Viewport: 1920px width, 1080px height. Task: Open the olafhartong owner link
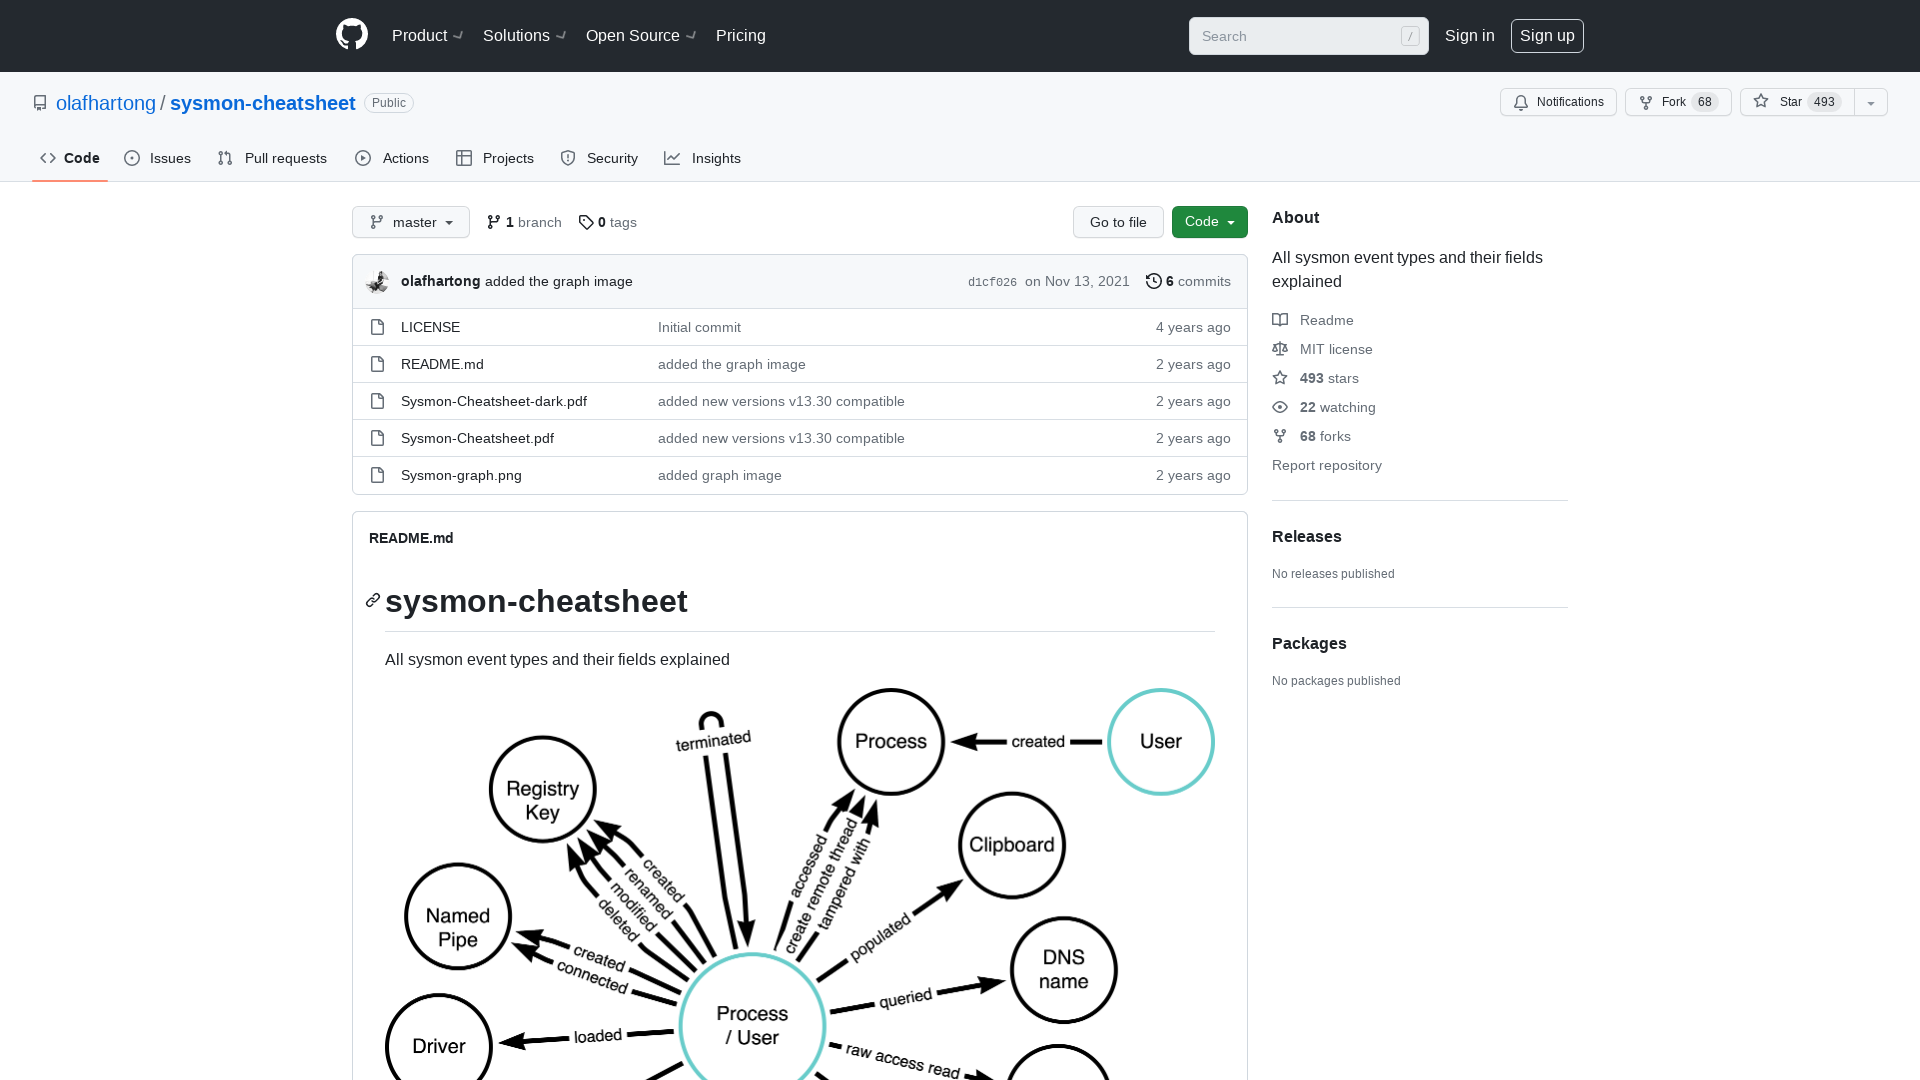tap(106, 103)
